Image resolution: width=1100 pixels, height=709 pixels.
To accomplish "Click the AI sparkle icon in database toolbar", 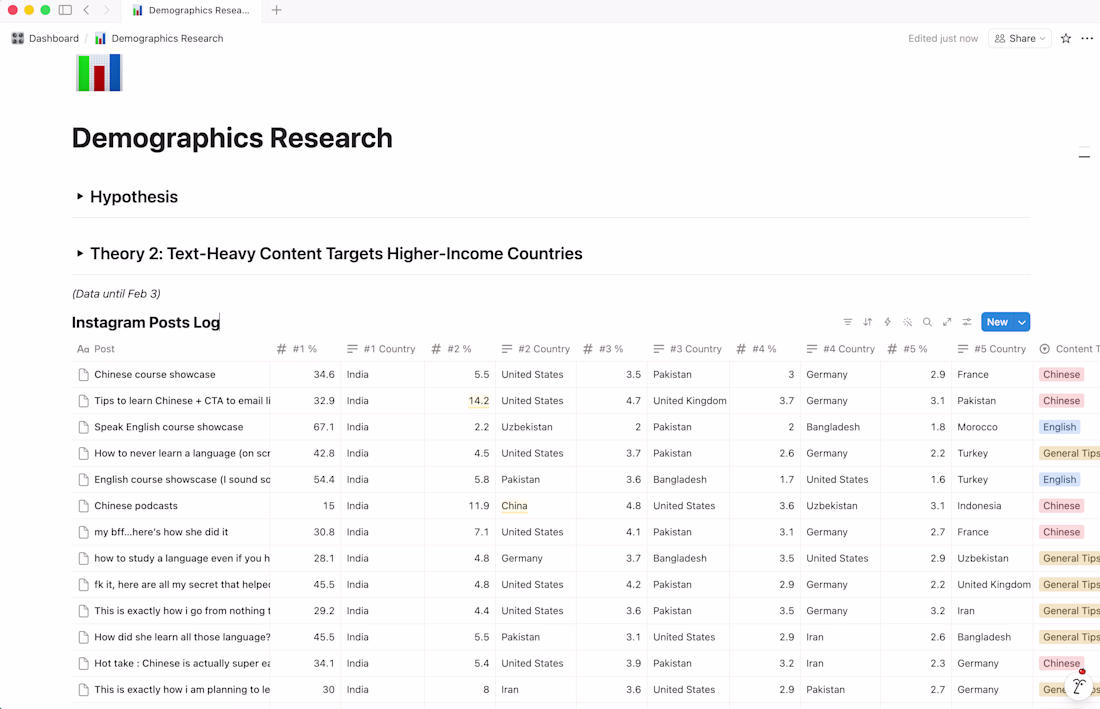I will pos(907,322).
